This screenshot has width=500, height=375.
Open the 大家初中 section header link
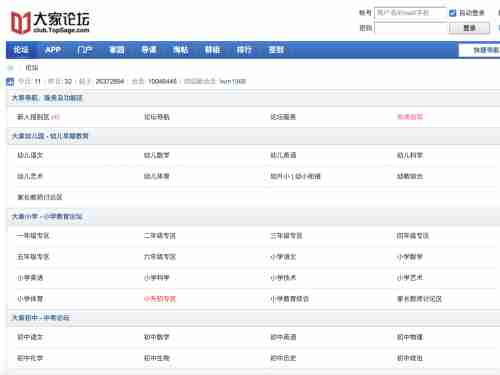tap(41, 318)
